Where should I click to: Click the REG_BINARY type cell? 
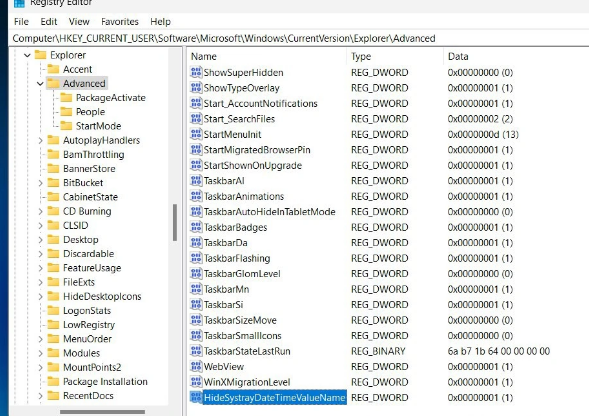tap(378, 351)
